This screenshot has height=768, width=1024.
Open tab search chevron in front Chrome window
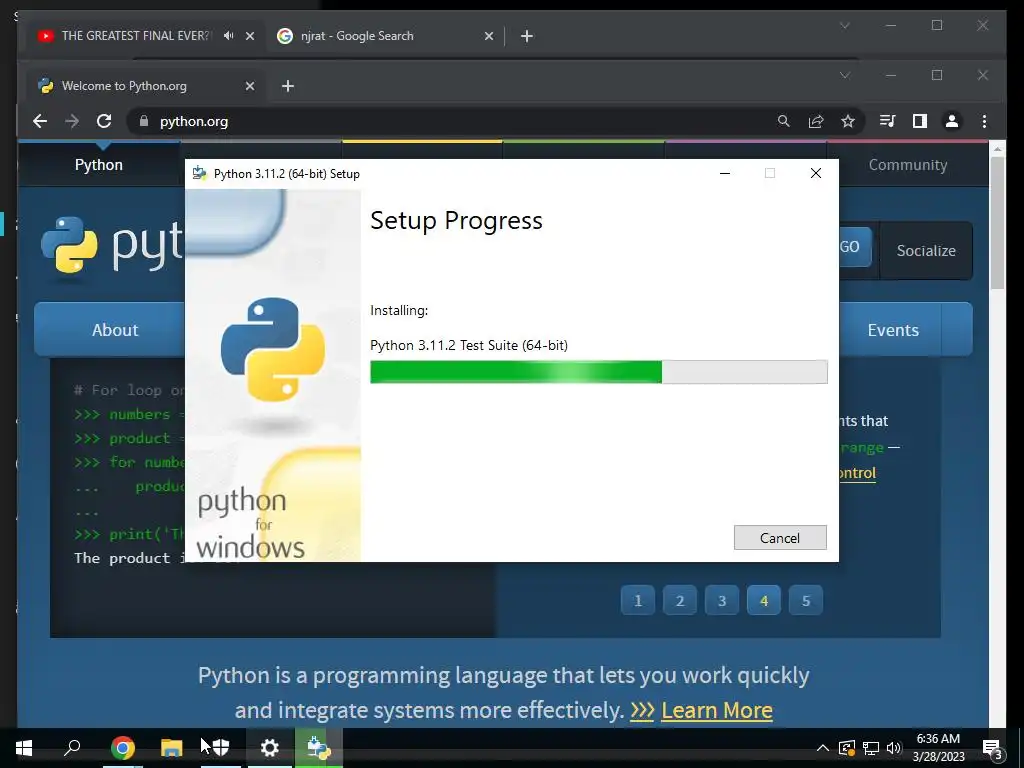tap(844, 75)
